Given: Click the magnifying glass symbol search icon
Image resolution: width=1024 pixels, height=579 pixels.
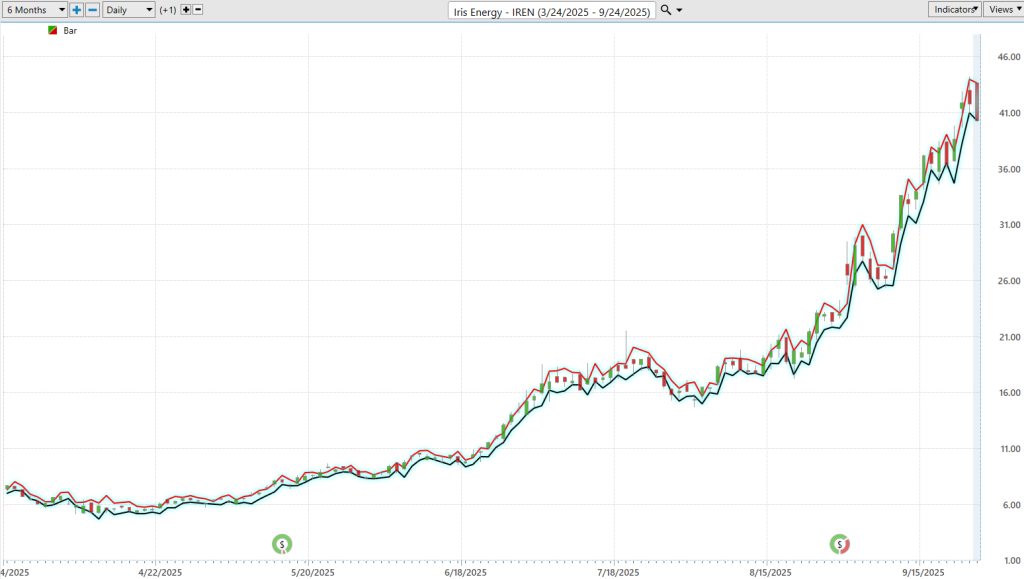Looking at the screenshot, I should tap(667, 9).
